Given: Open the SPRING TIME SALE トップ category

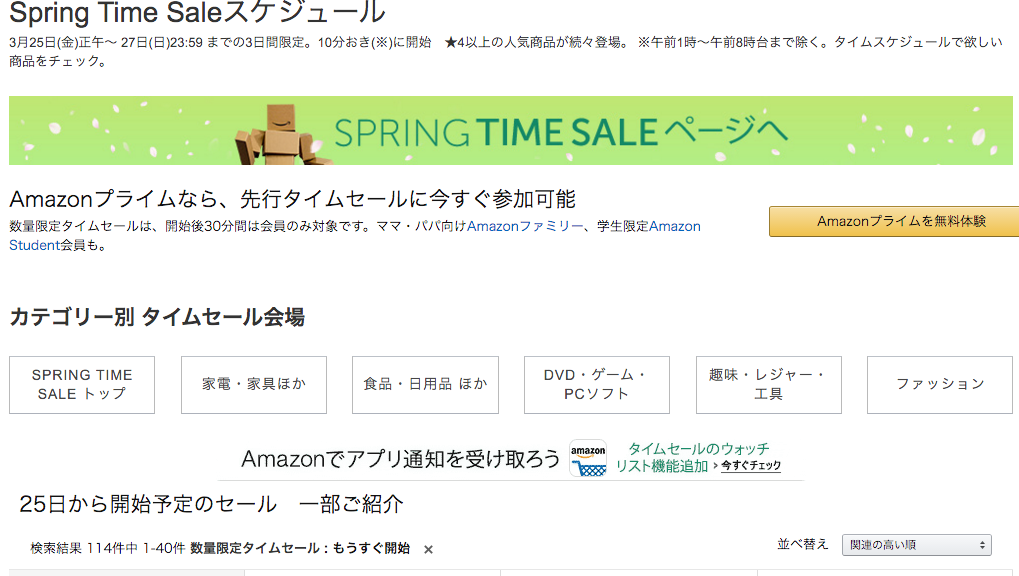Looking at the screenshot, I should pos(82,384).
